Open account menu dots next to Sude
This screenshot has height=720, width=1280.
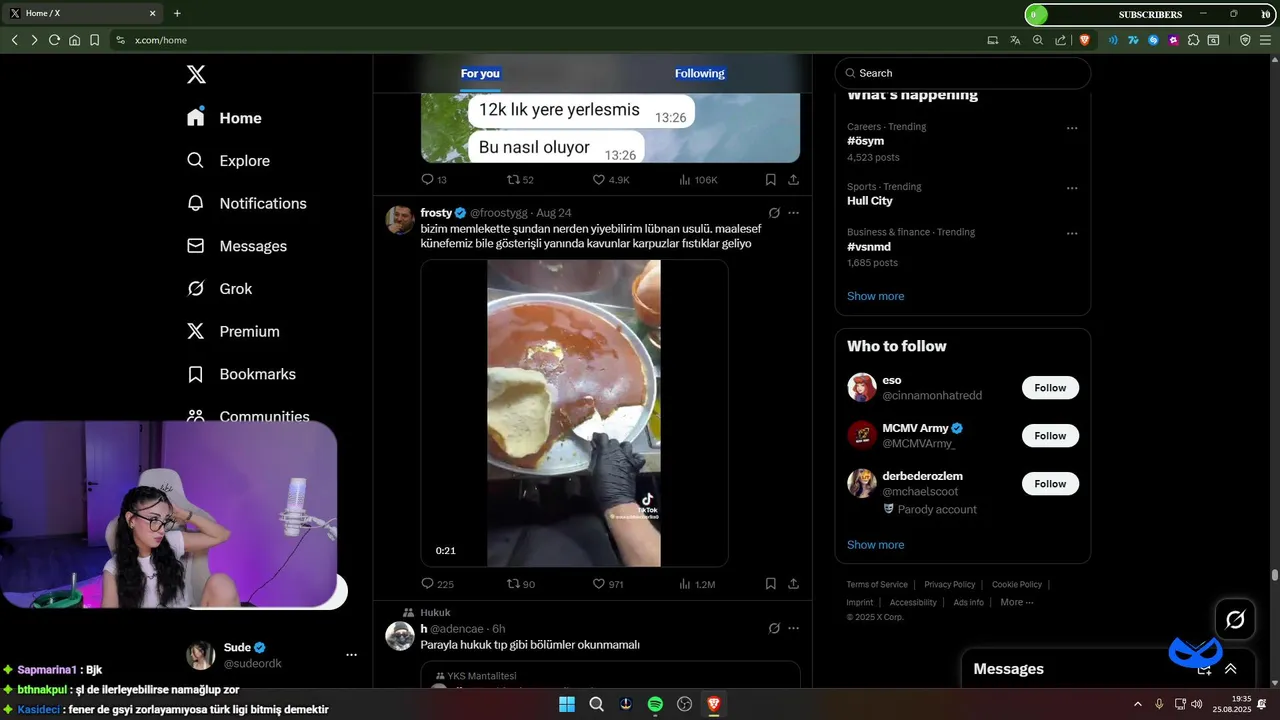point(351,655)
